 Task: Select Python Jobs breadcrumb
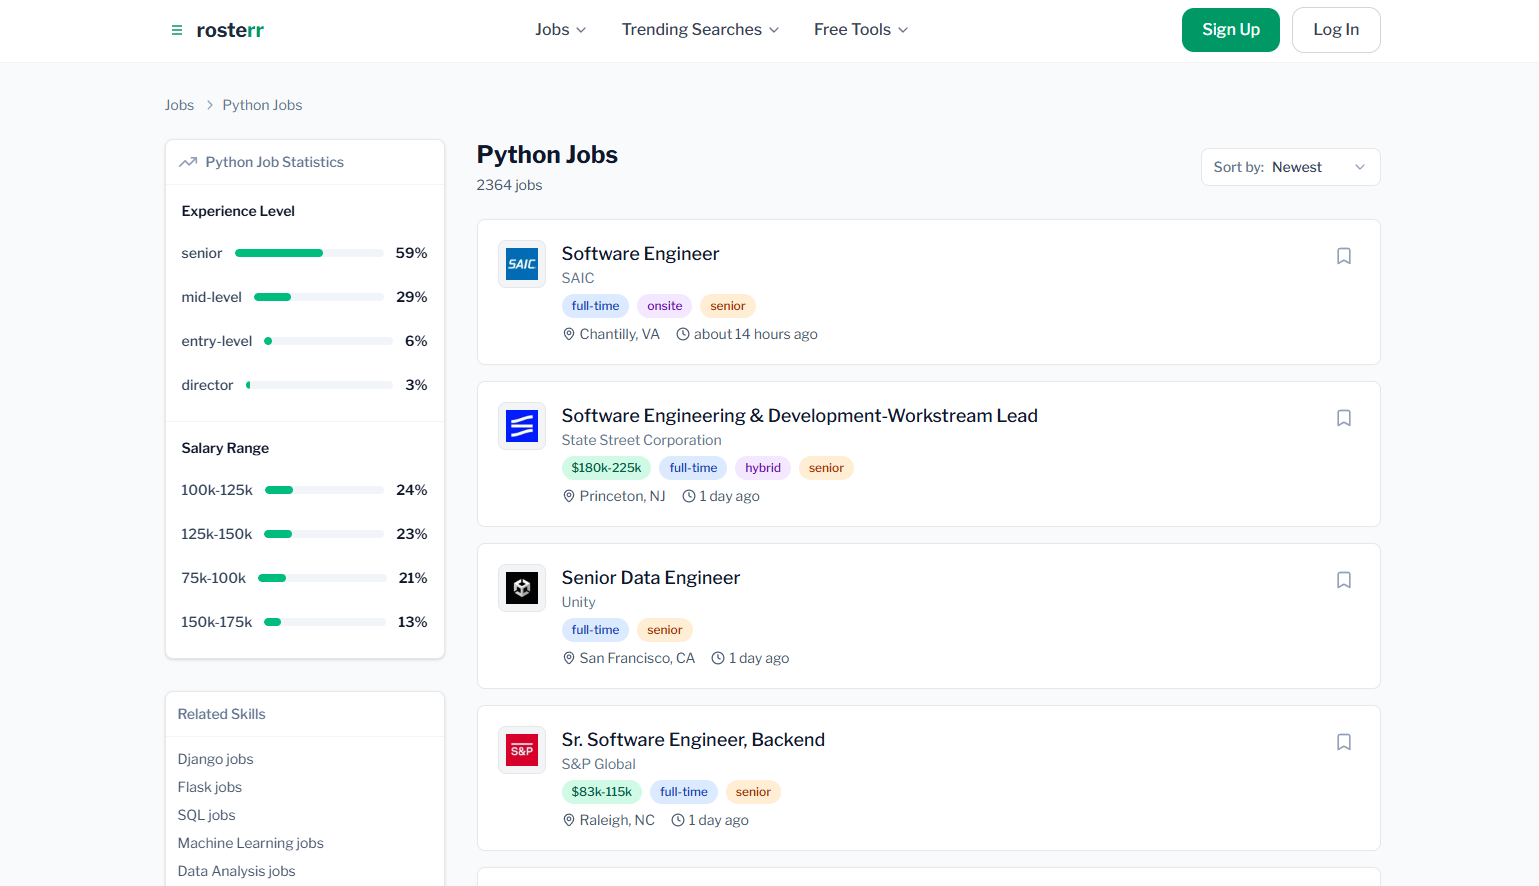262,105
